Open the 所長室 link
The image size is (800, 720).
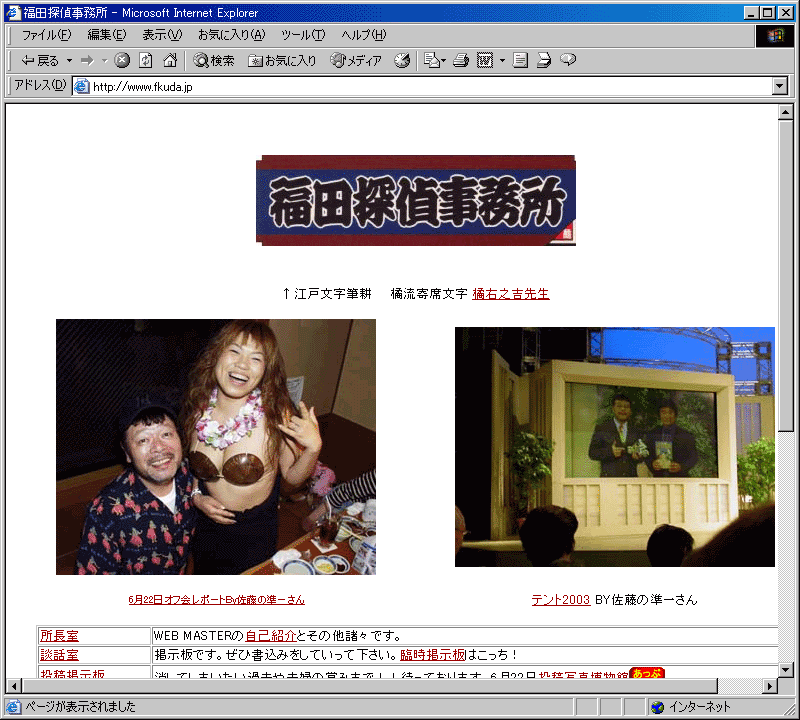60,636
